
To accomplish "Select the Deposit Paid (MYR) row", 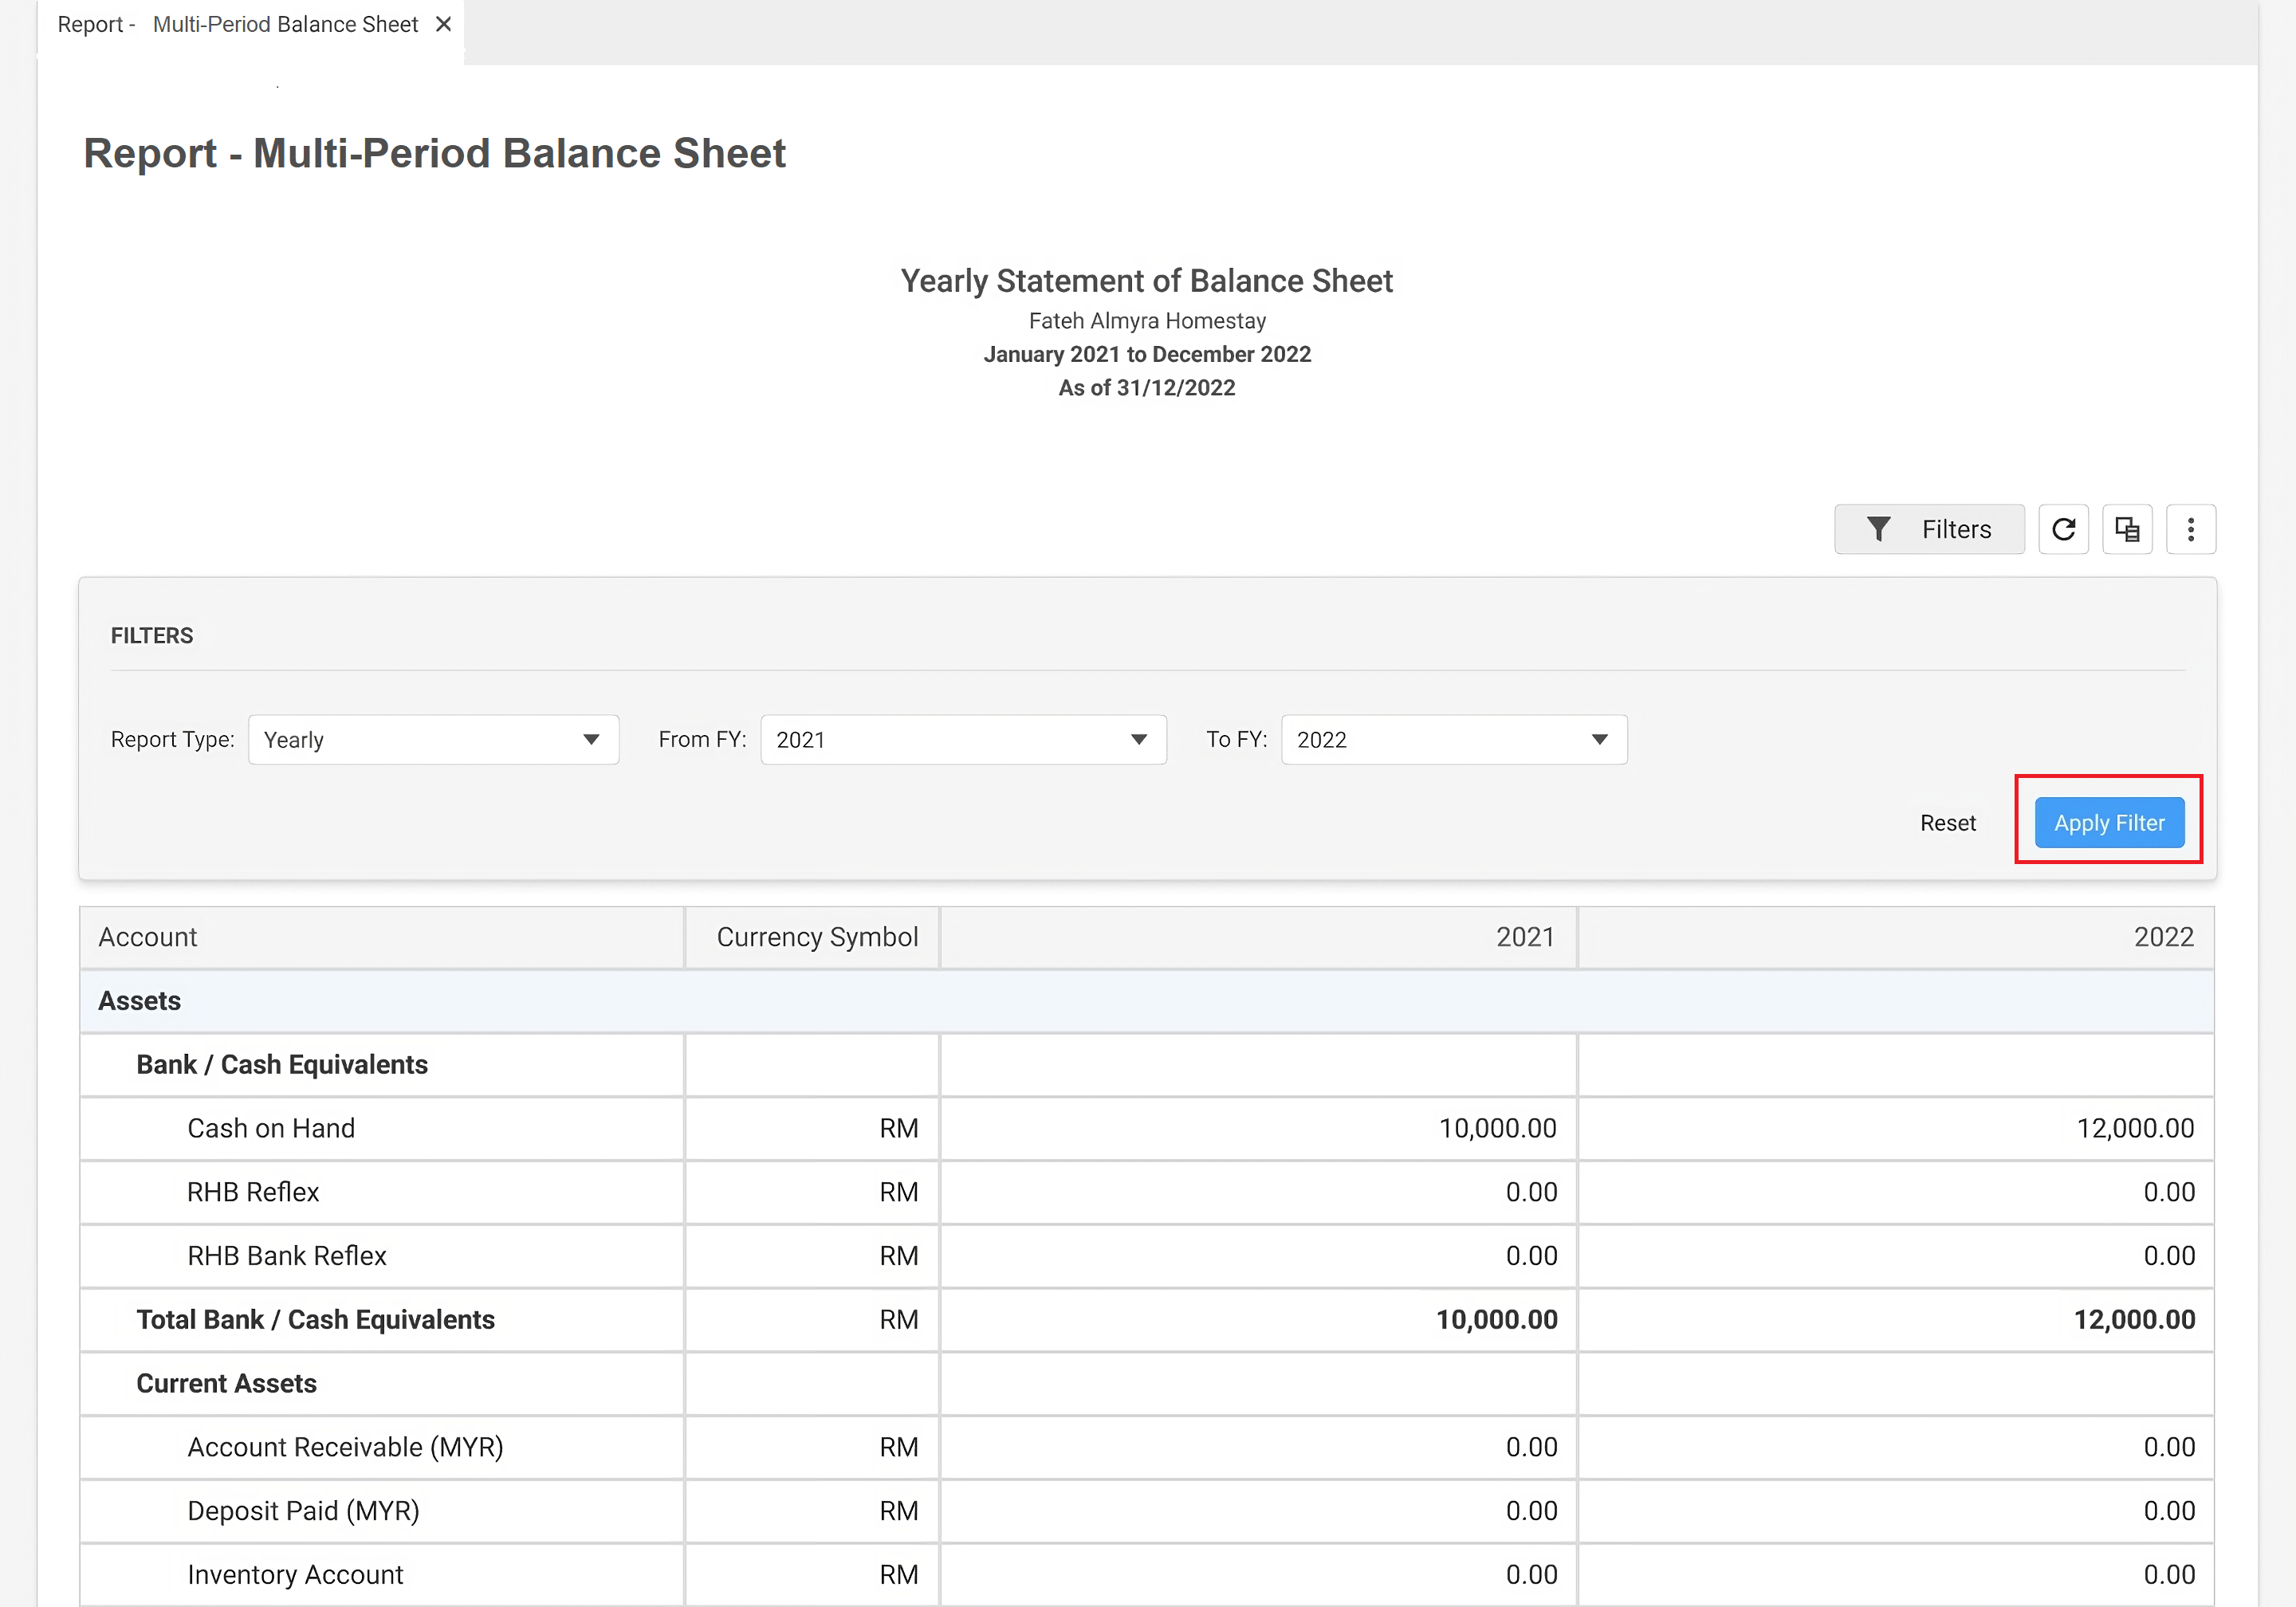I will 1147,1511.
